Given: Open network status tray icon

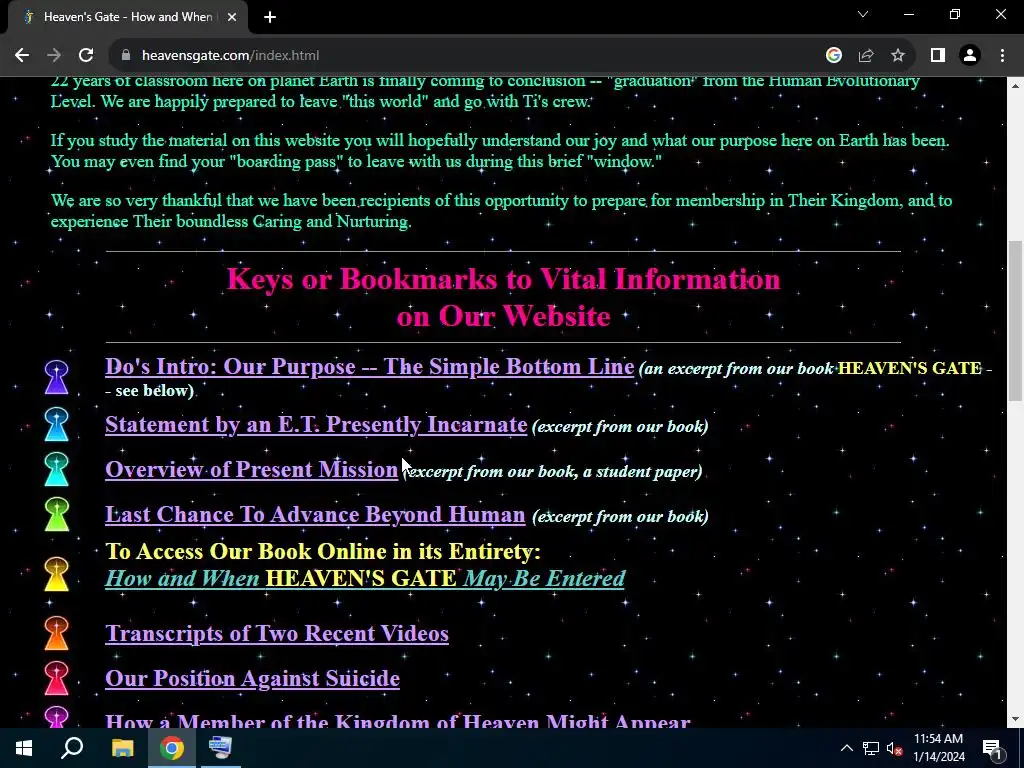Looking at the screenshot, I should (871, 748).
